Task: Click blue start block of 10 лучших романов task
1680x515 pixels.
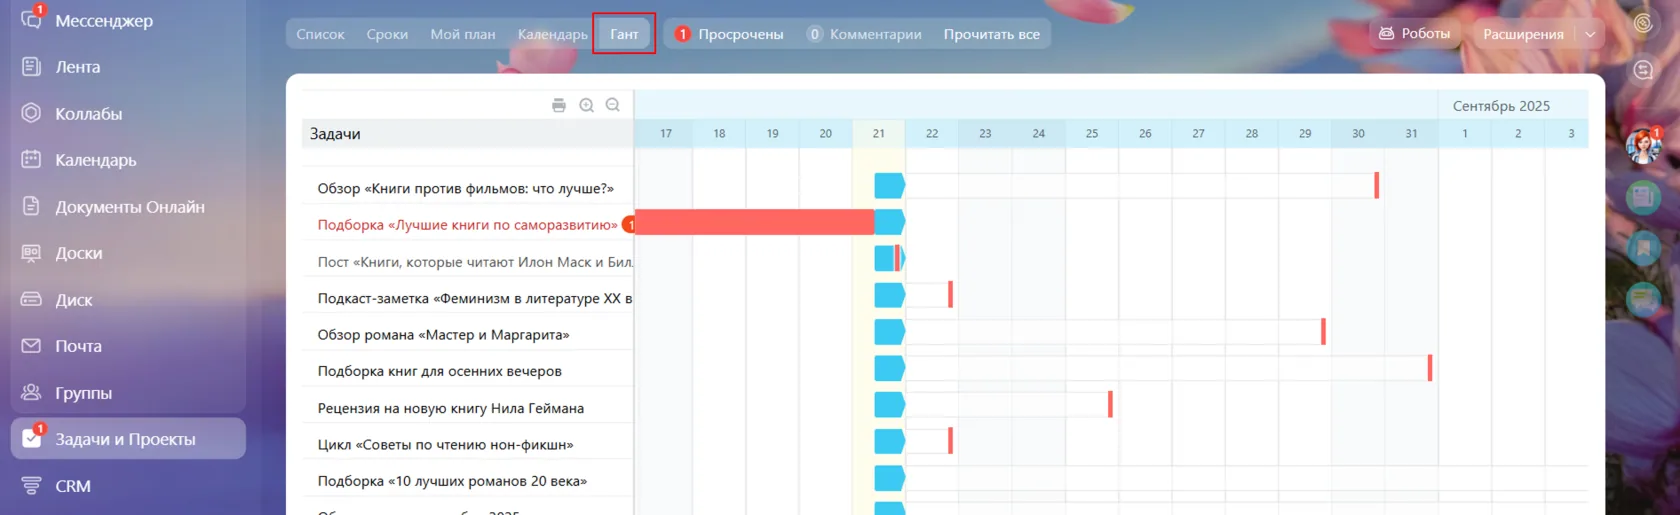Action: point(890,478)
